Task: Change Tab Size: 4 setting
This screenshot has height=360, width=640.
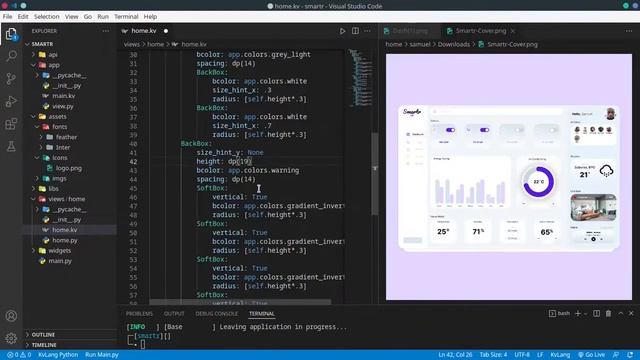Action: click(493, 355)
